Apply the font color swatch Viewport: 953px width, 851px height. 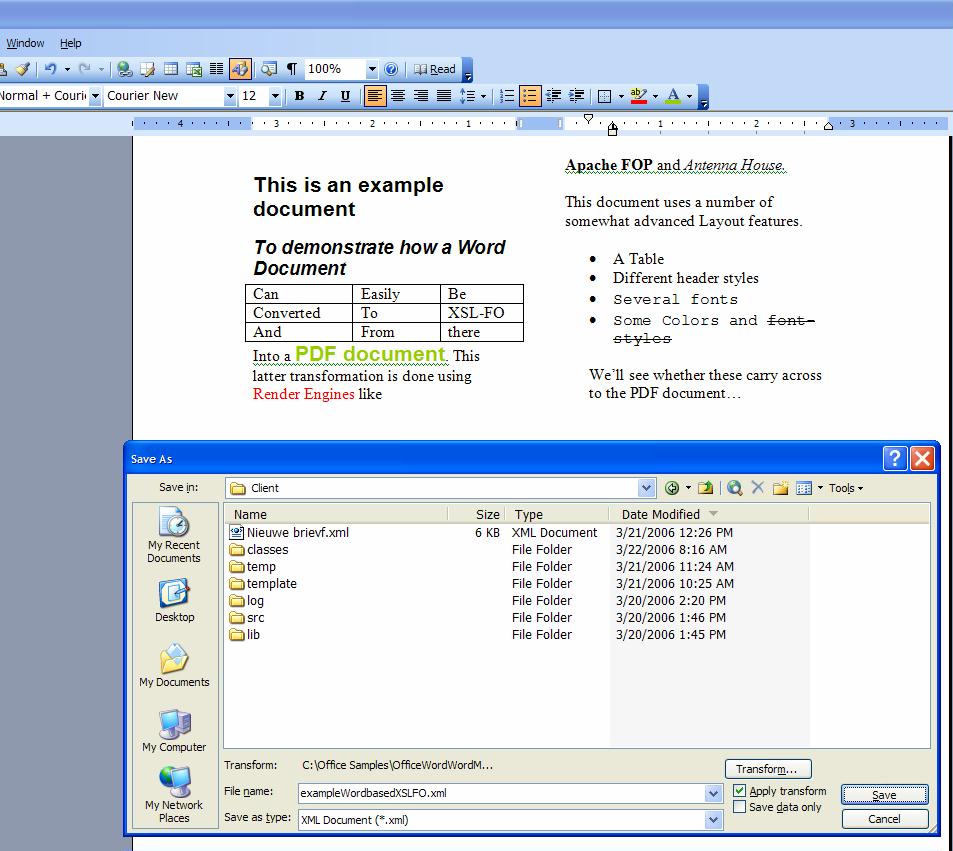[x=673, y=96]
